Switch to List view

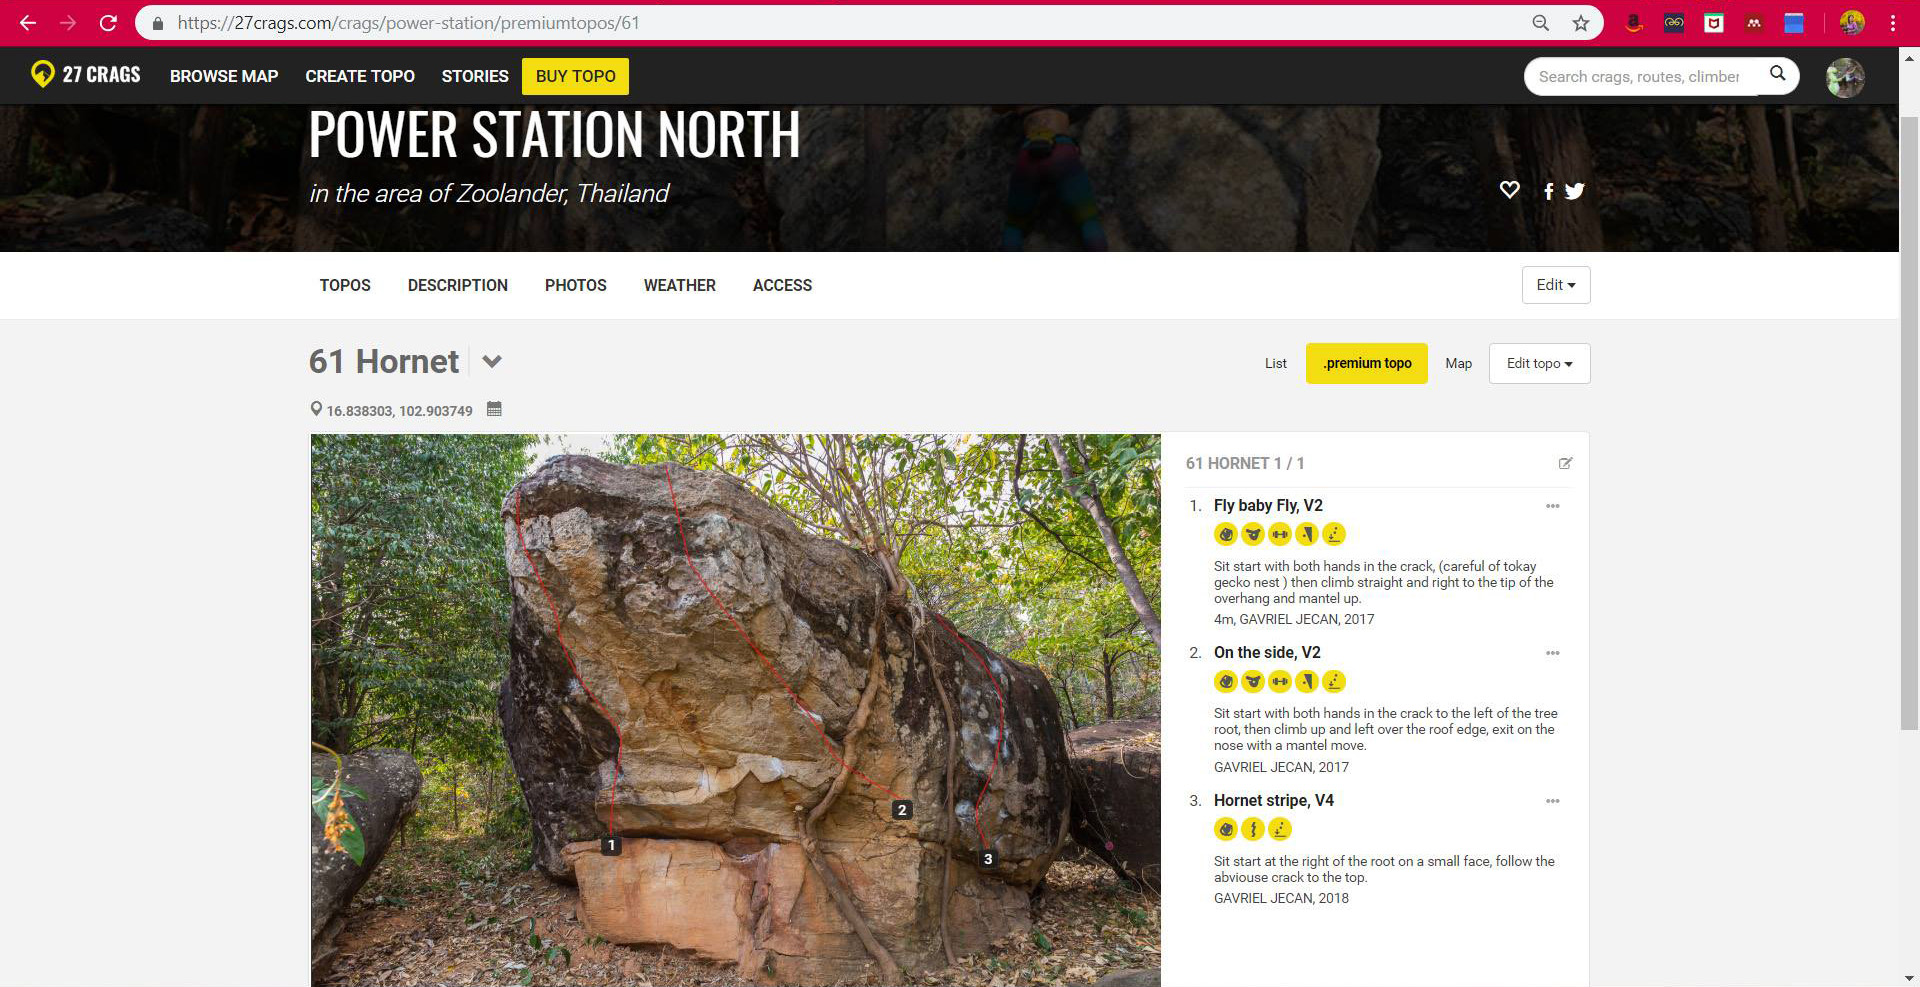(1275, 364)
